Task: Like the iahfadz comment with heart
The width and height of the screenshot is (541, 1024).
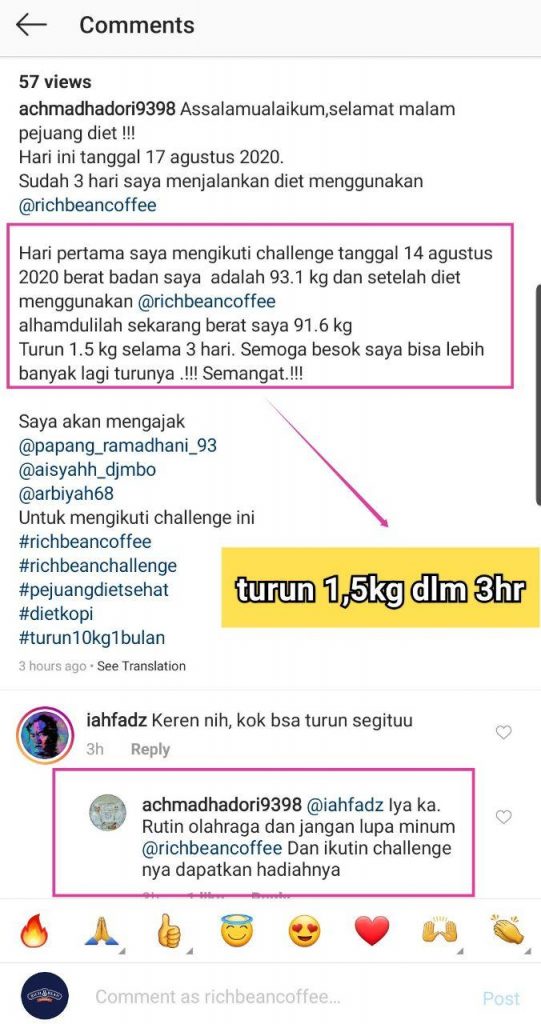Action: pyautogui.click(x=503, y=733)
